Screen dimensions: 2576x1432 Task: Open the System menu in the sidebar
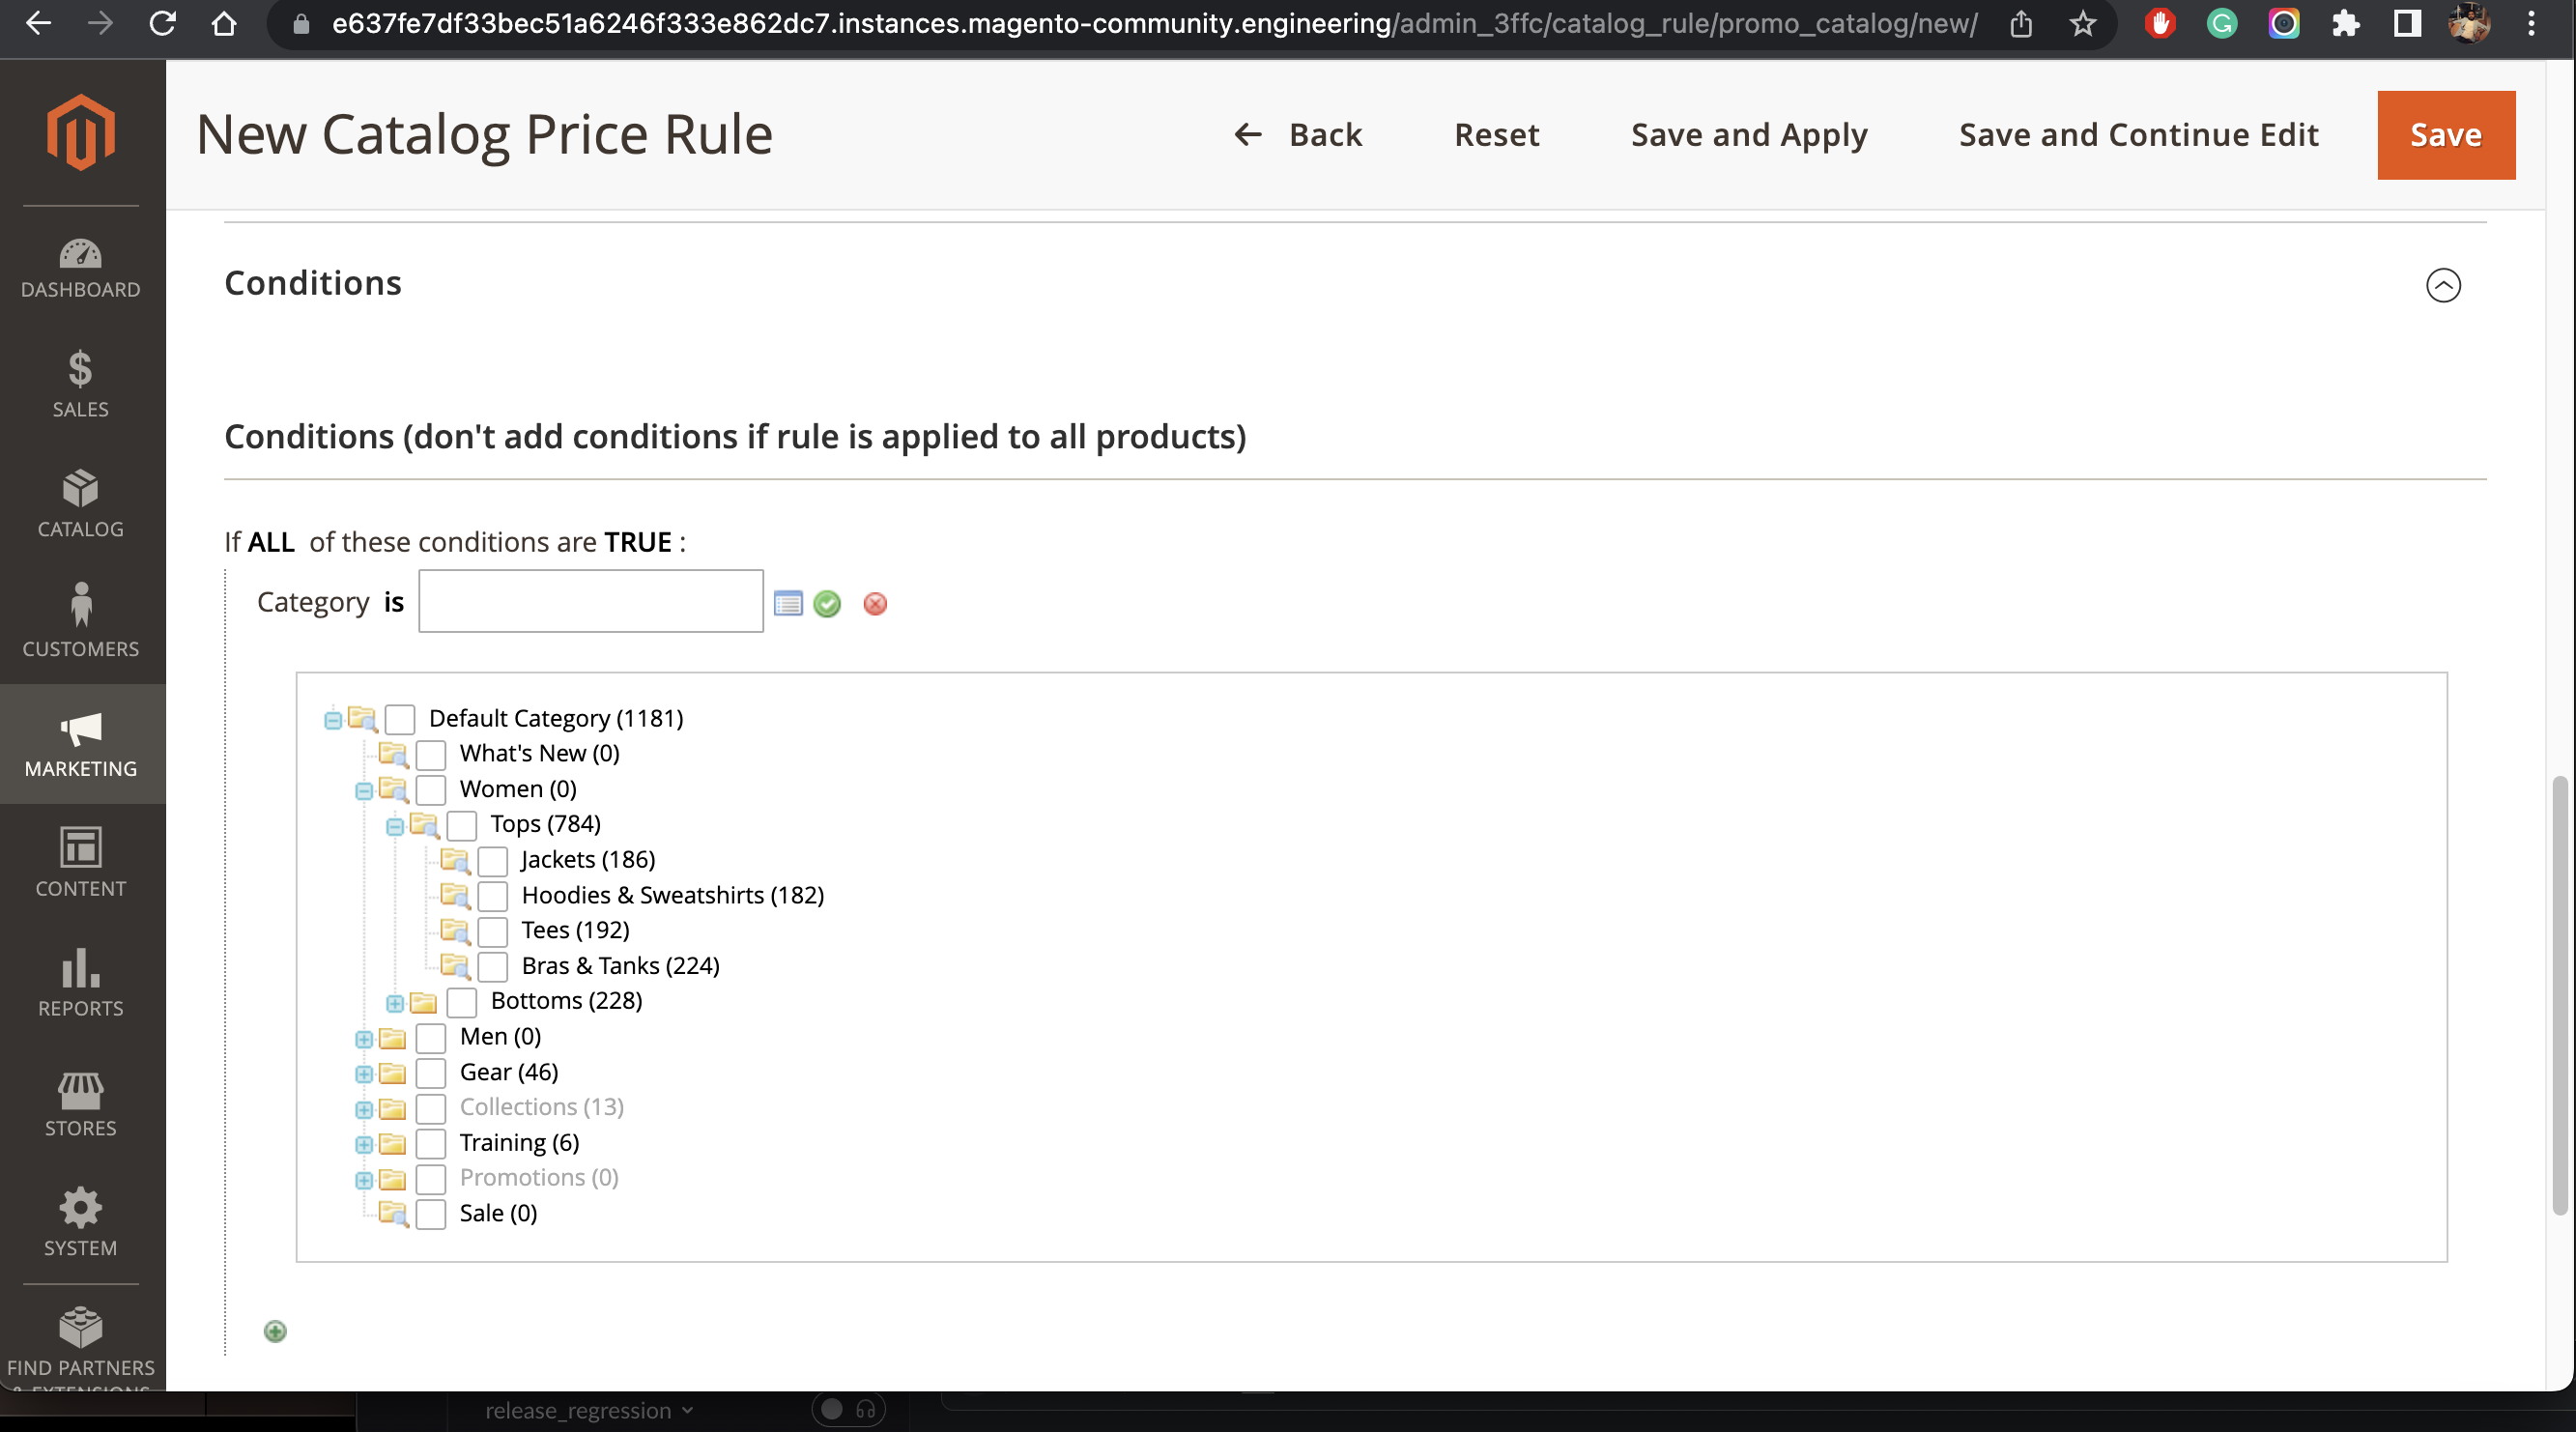80,1222
